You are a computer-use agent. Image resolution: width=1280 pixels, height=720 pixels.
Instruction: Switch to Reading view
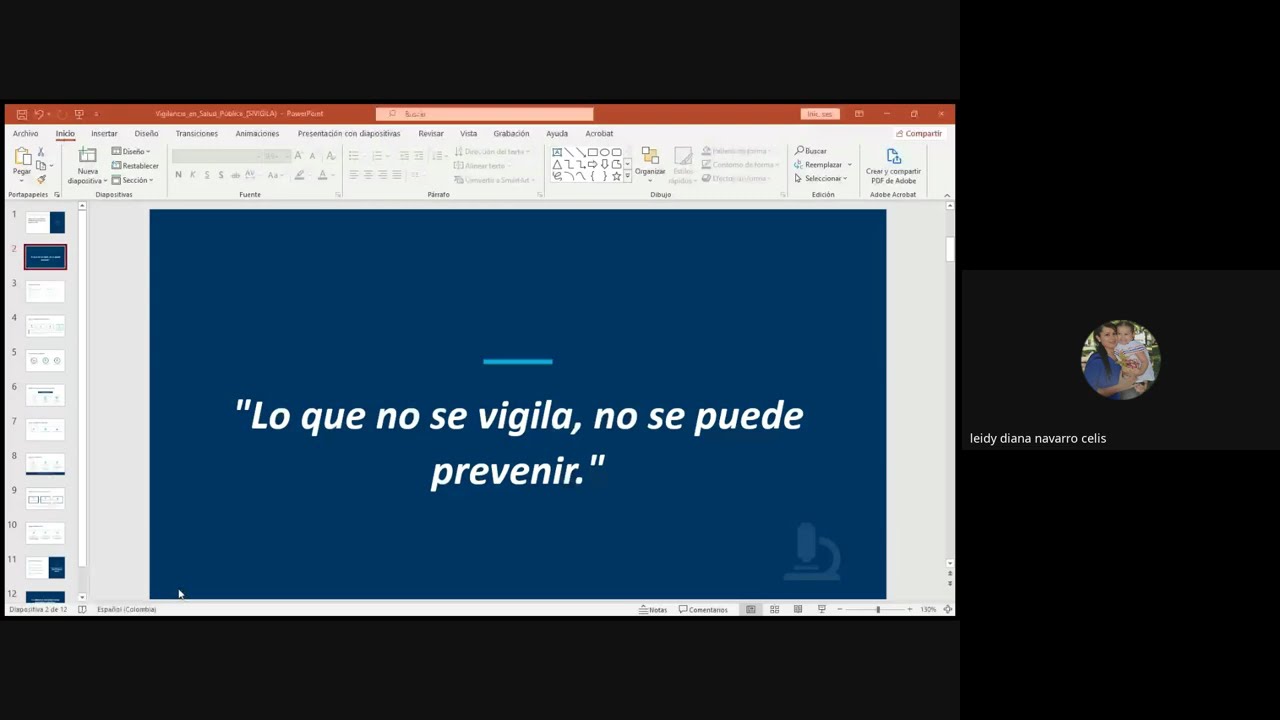[x=798, y=609]
